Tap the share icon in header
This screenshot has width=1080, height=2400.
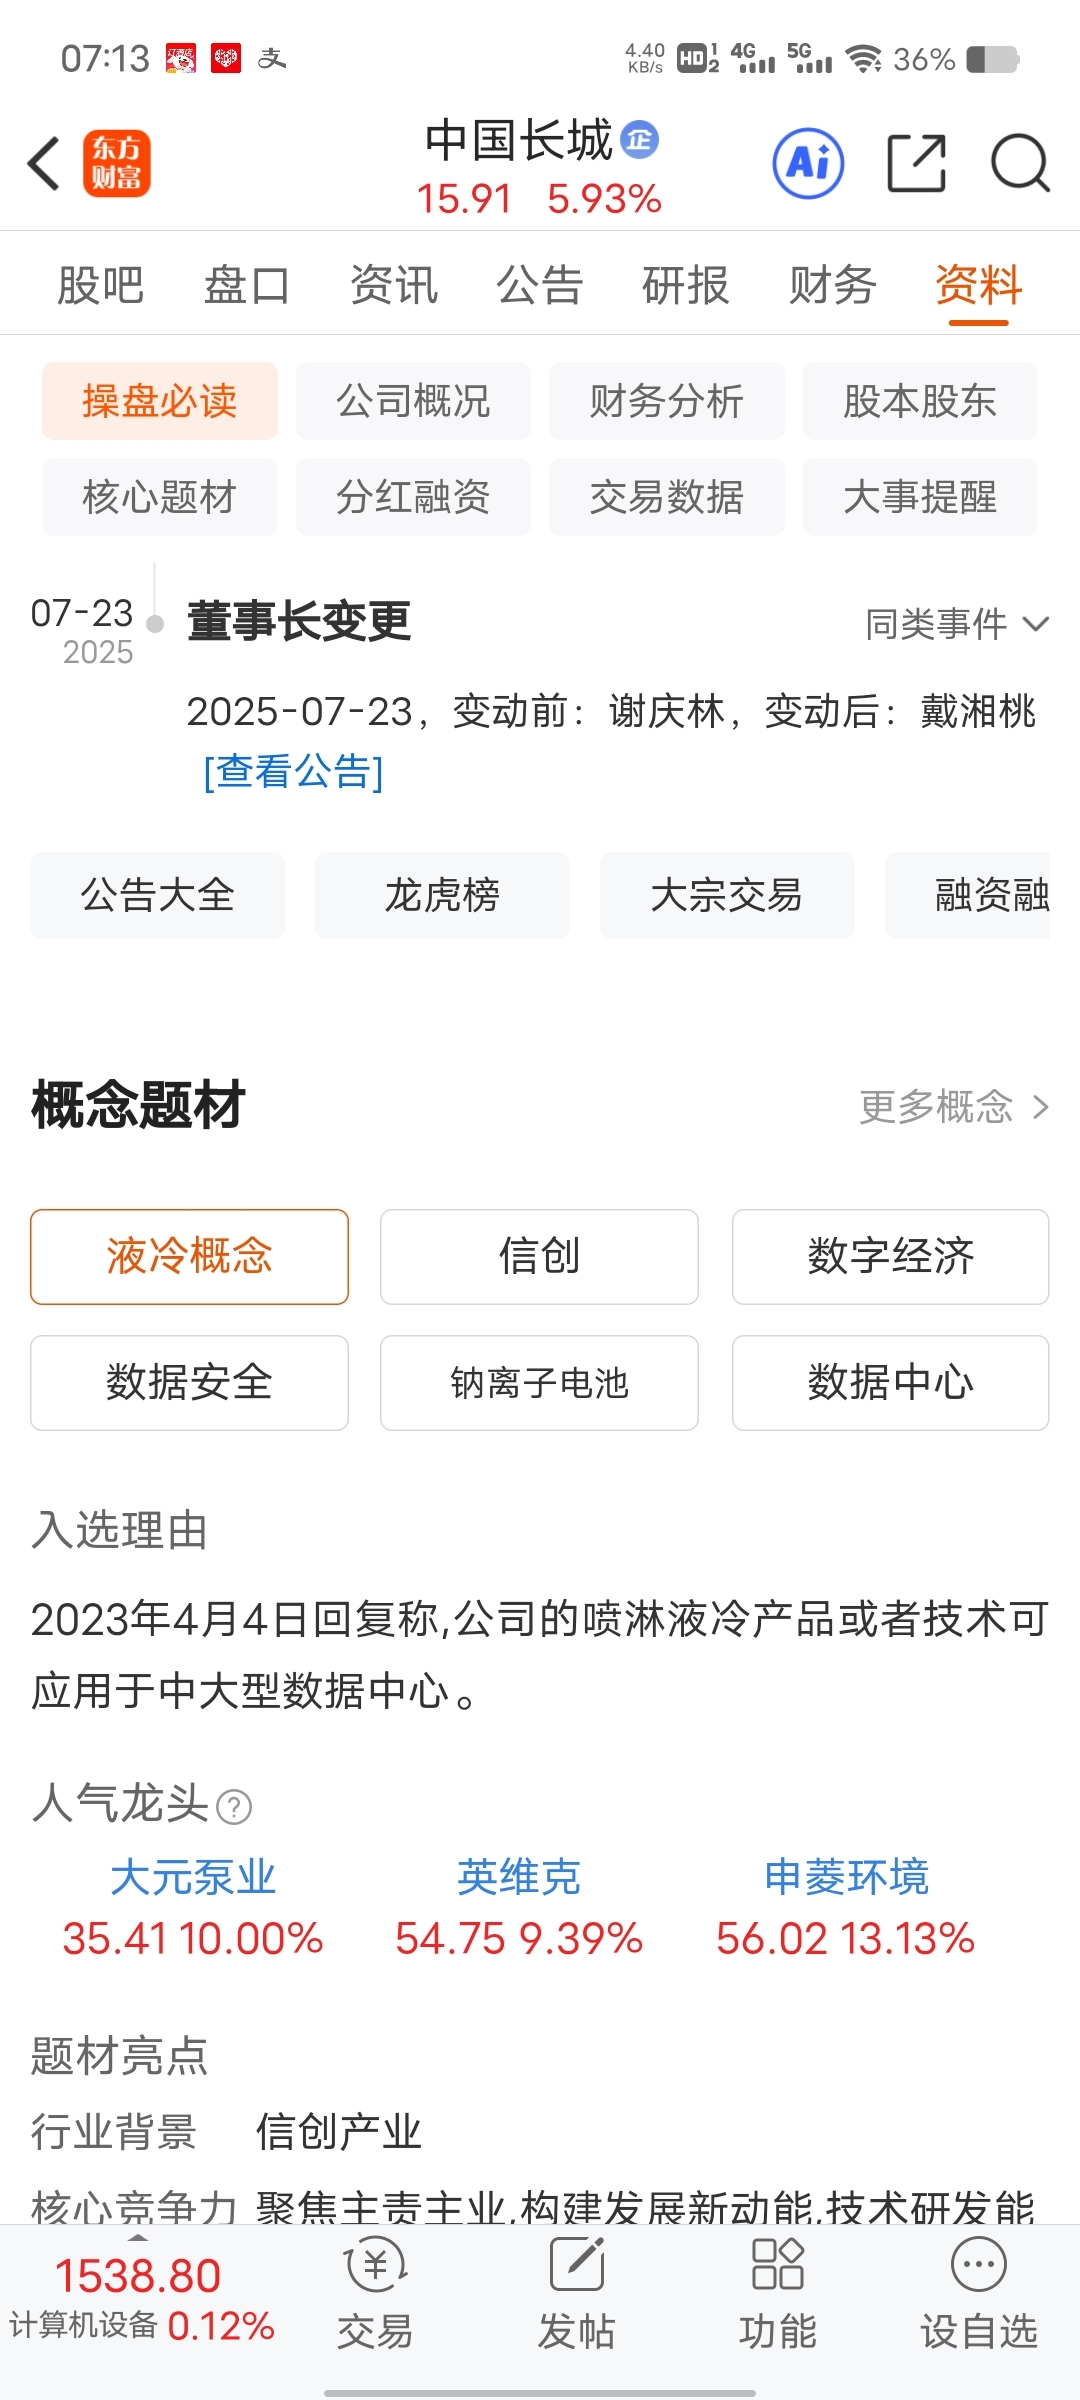[x=917, y=163]
